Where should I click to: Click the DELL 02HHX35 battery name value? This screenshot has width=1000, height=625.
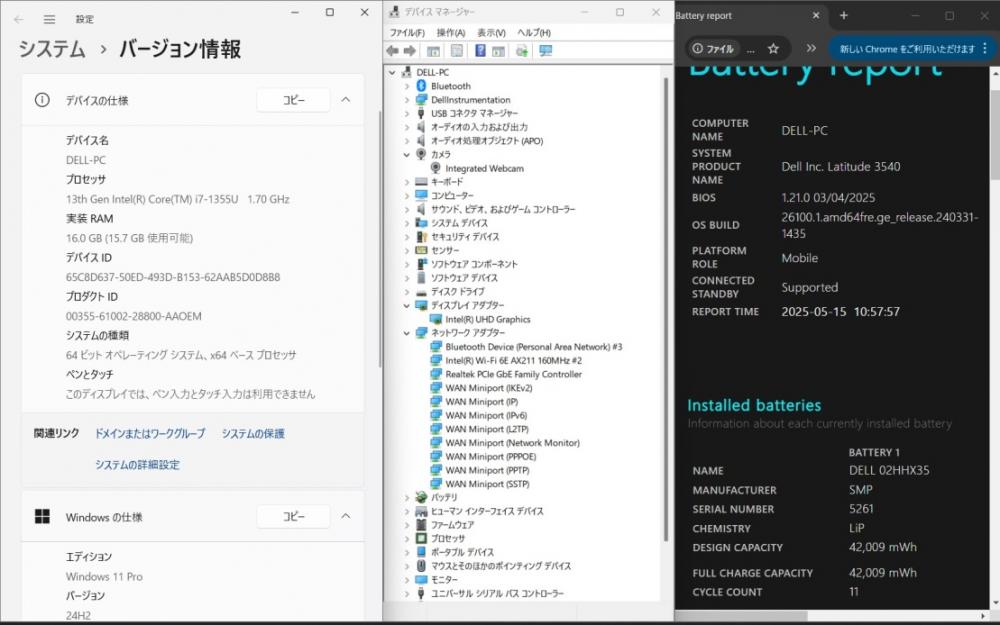889,470
